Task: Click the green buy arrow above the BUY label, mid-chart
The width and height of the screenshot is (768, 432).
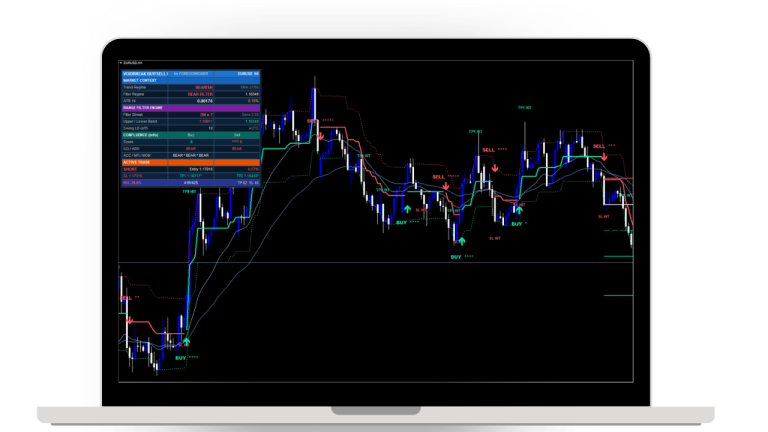Action: (407, 209)
